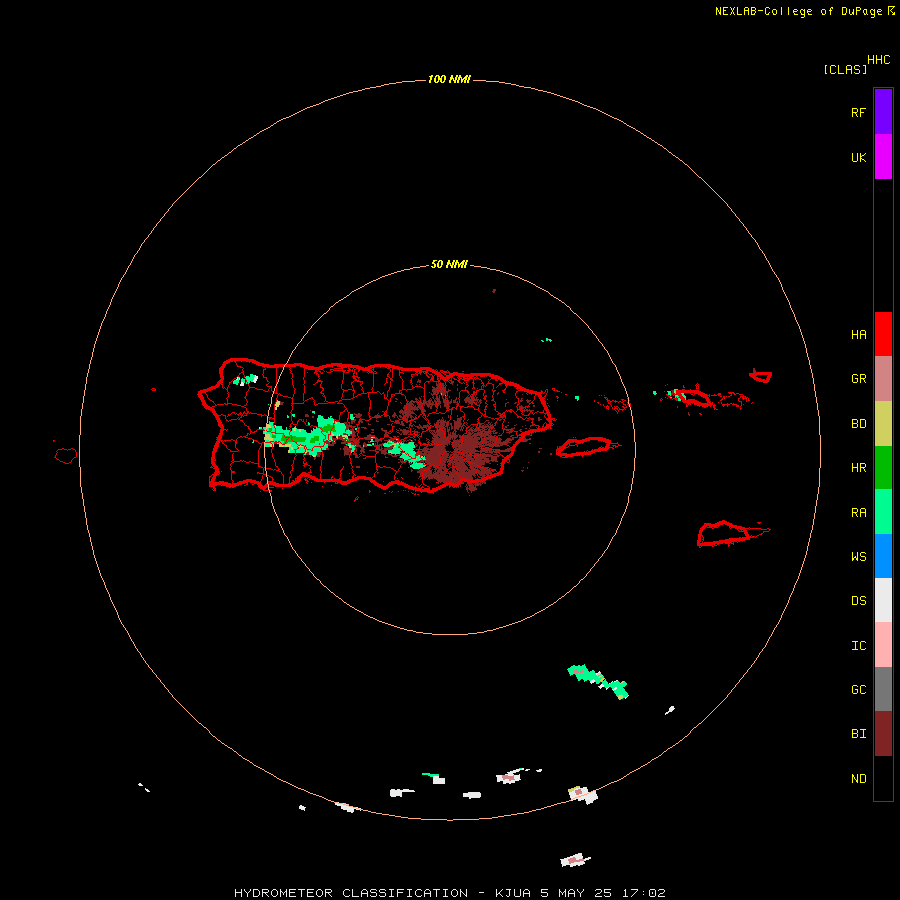
Task: Click the green rain cell southeast offshore
Action: tap(598, 681)
